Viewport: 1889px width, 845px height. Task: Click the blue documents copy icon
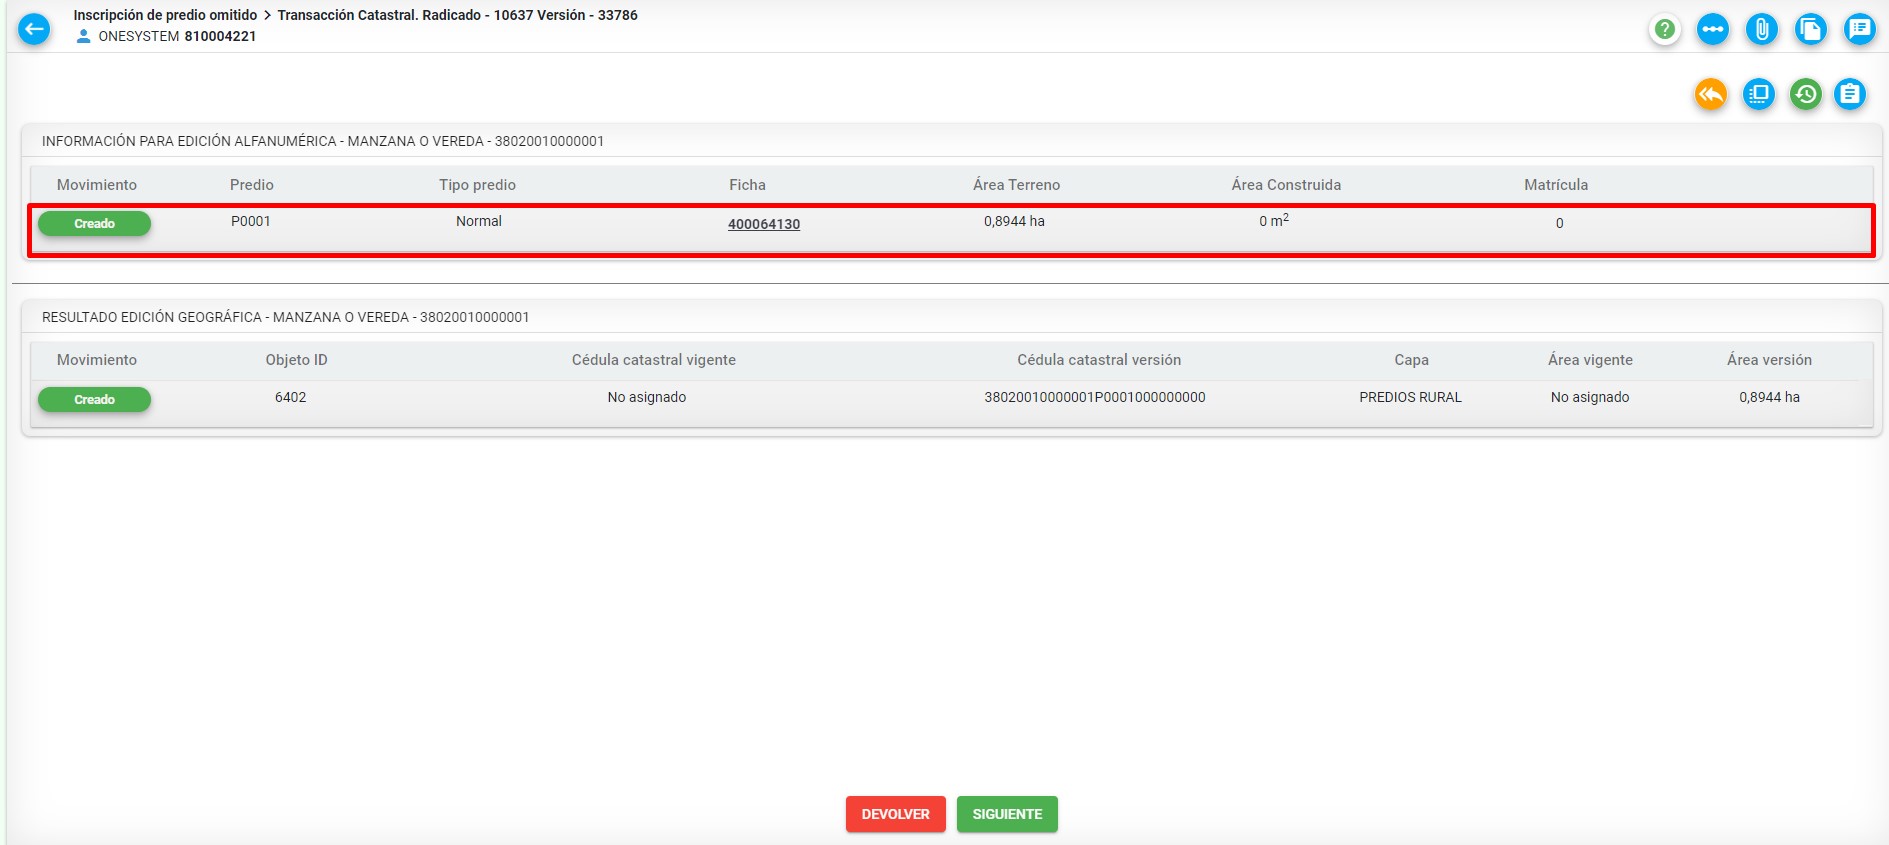(1811, 29)
